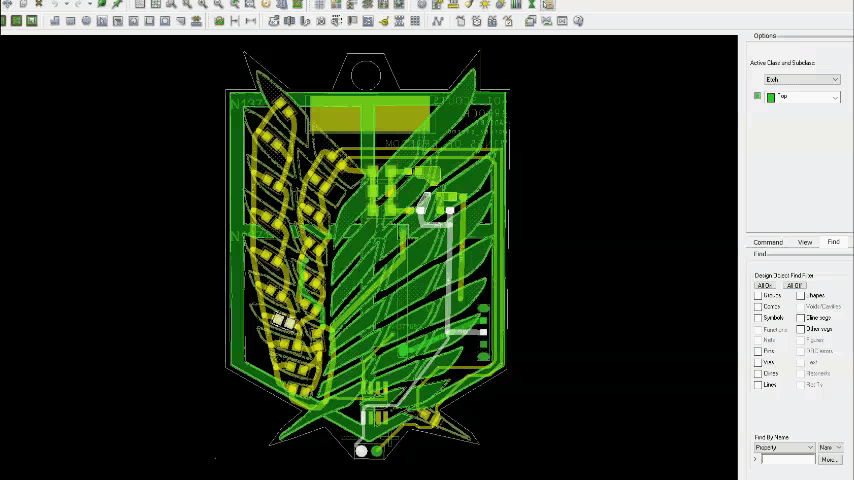Check the Clines checkbox
854x480 pixels.
coord(758,374)
